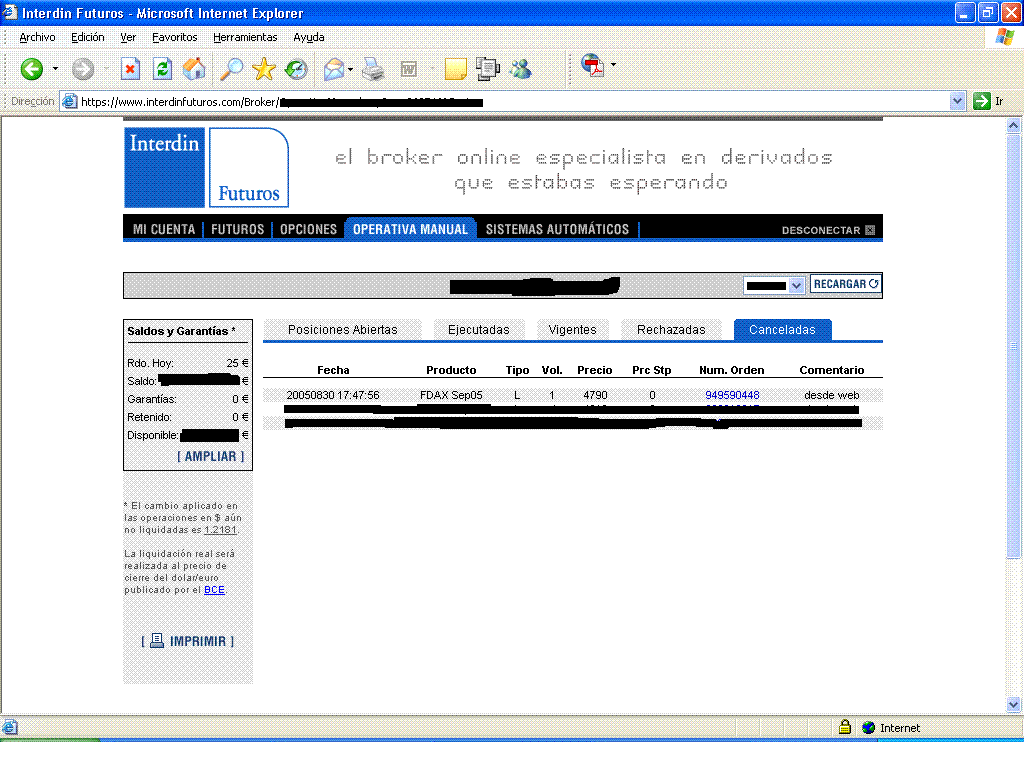The height and width of the screenshot is (768, 1024).
Task: Click the Adobe PDF converter icon
Action: click(592, 65)
